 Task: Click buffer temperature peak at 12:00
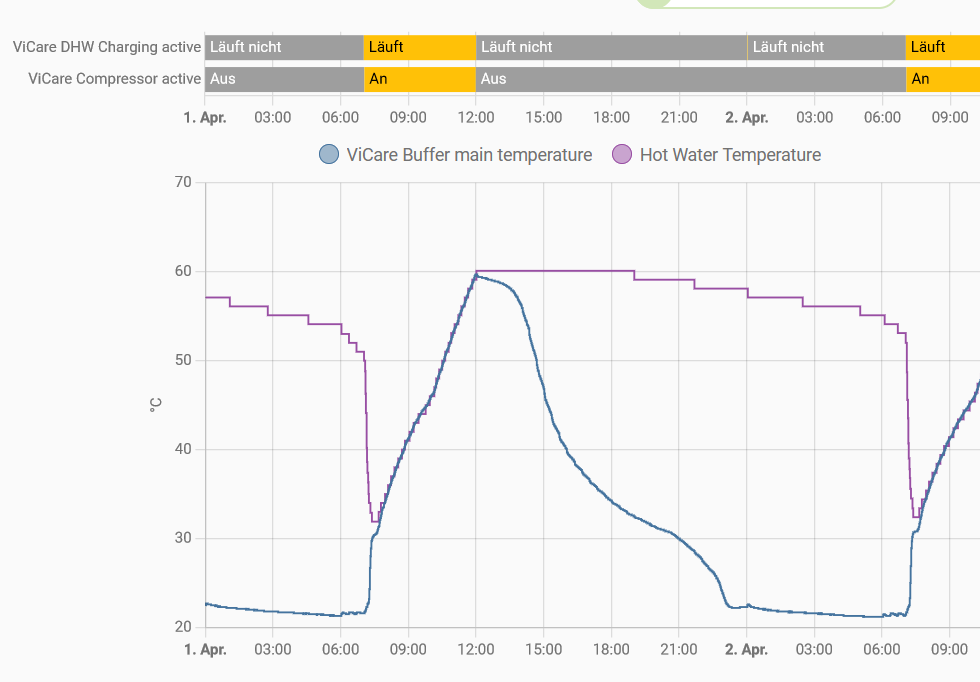coord(477,275)
